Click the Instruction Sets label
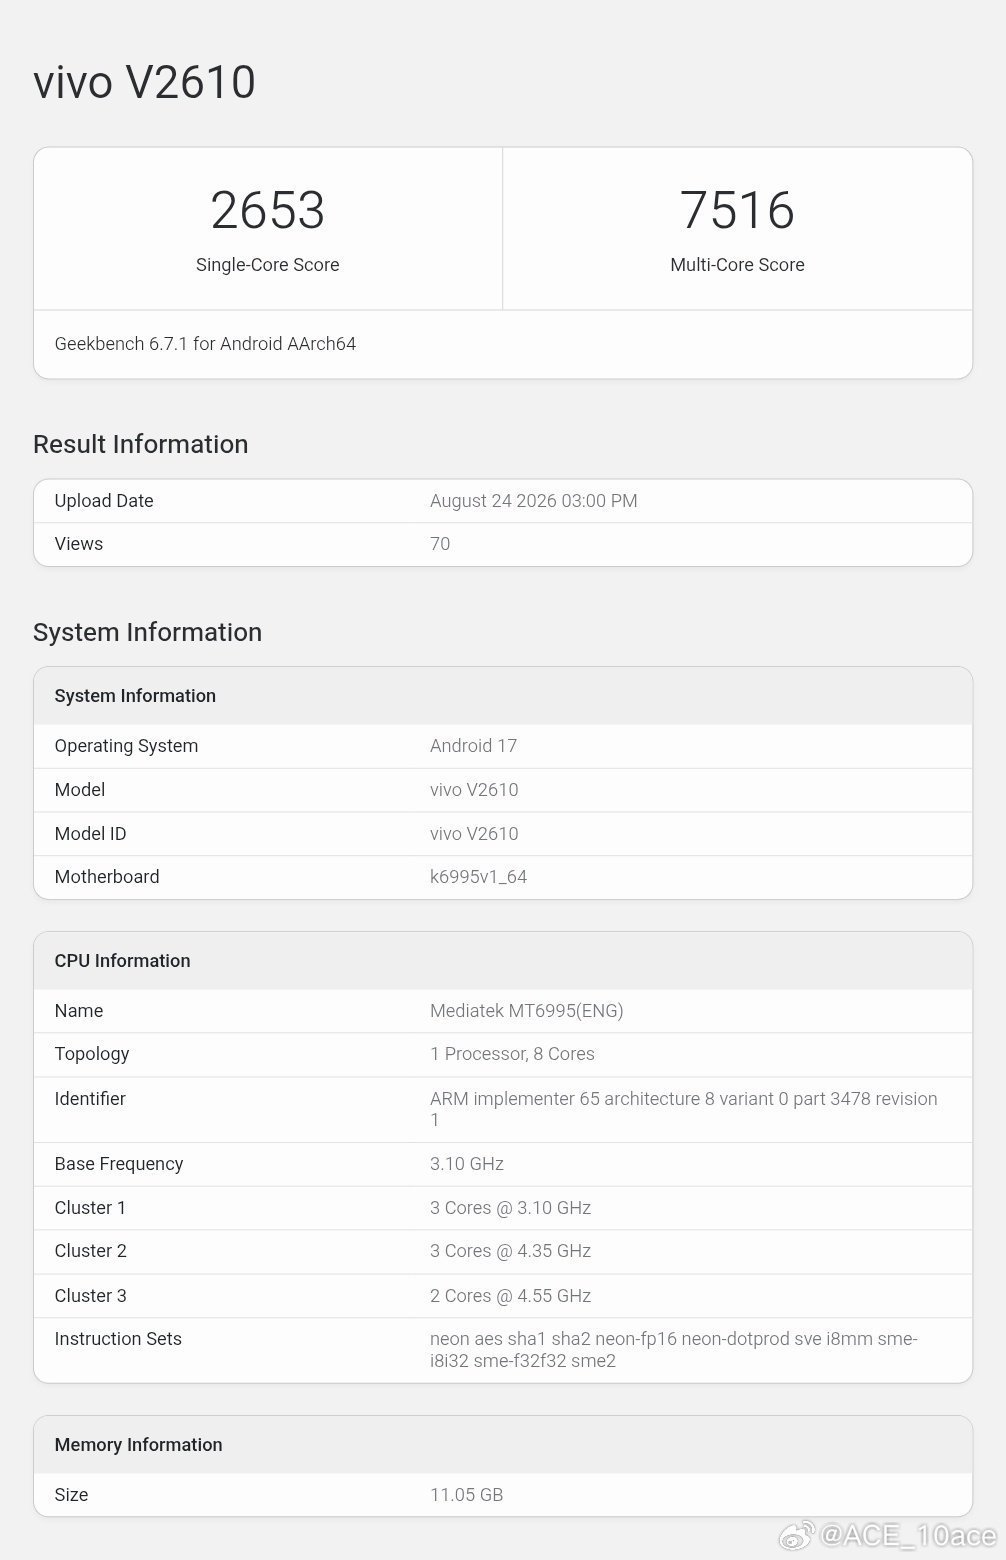Viewport: 1006px width, 1560px height. [x=118, y=1339]
